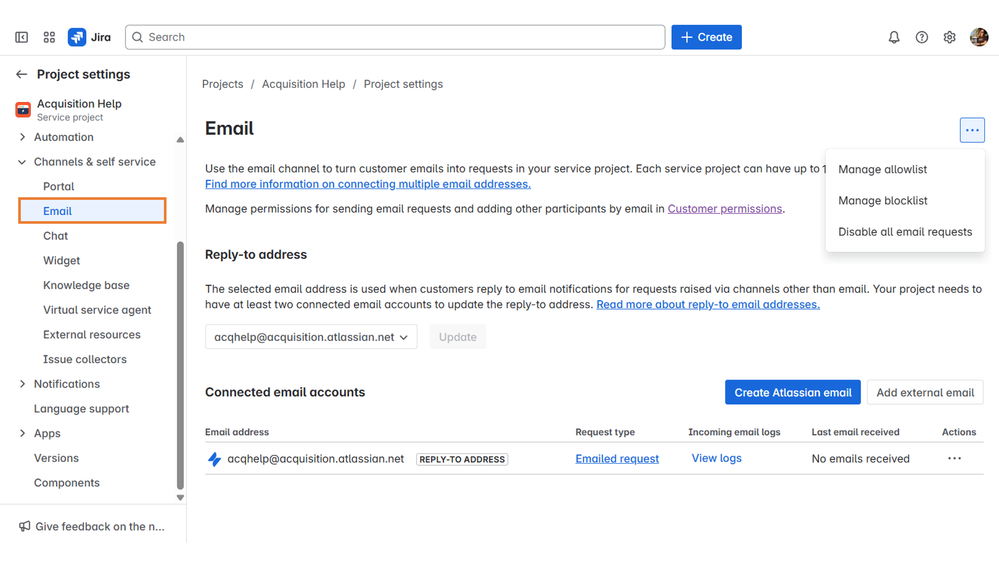Open the user profile avatar
Screen dimensions: 999x562
979,37
